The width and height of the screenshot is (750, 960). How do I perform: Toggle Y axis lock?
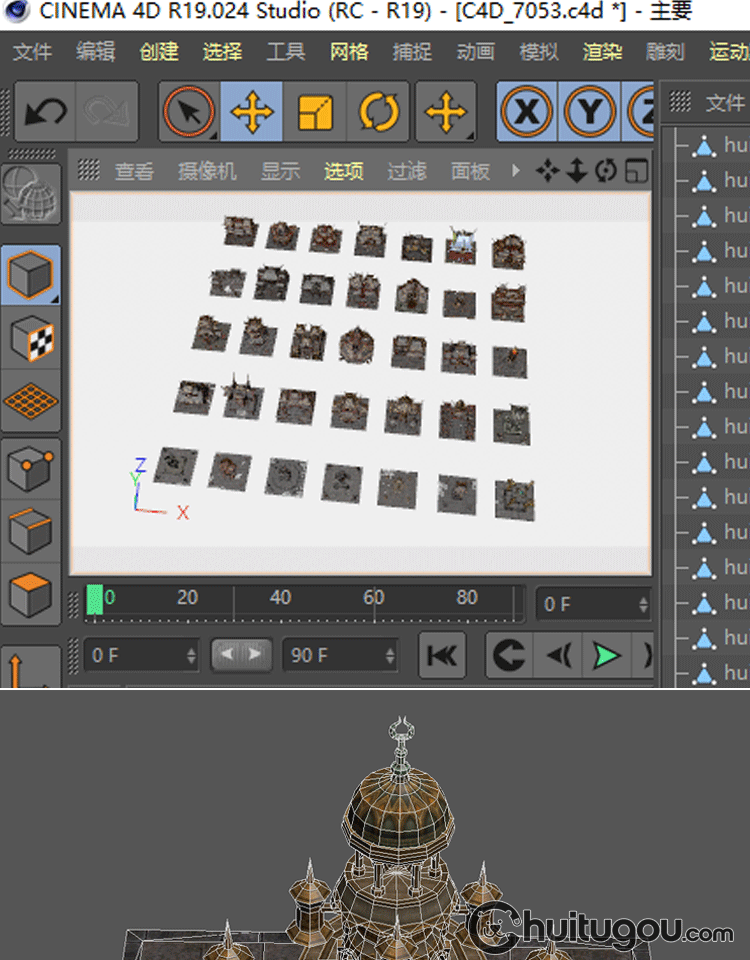click(590, 112)
